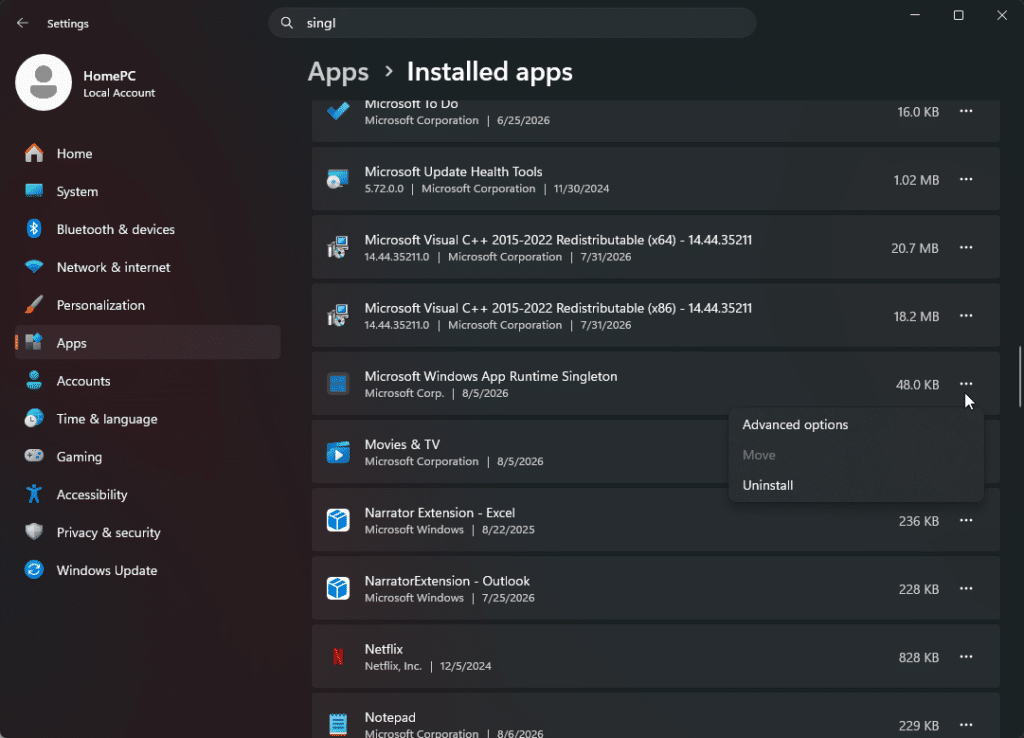Image resolution: width=1024 pixels, height=738 pixels.
Task: Open System settings
Action: click(148, 191)
